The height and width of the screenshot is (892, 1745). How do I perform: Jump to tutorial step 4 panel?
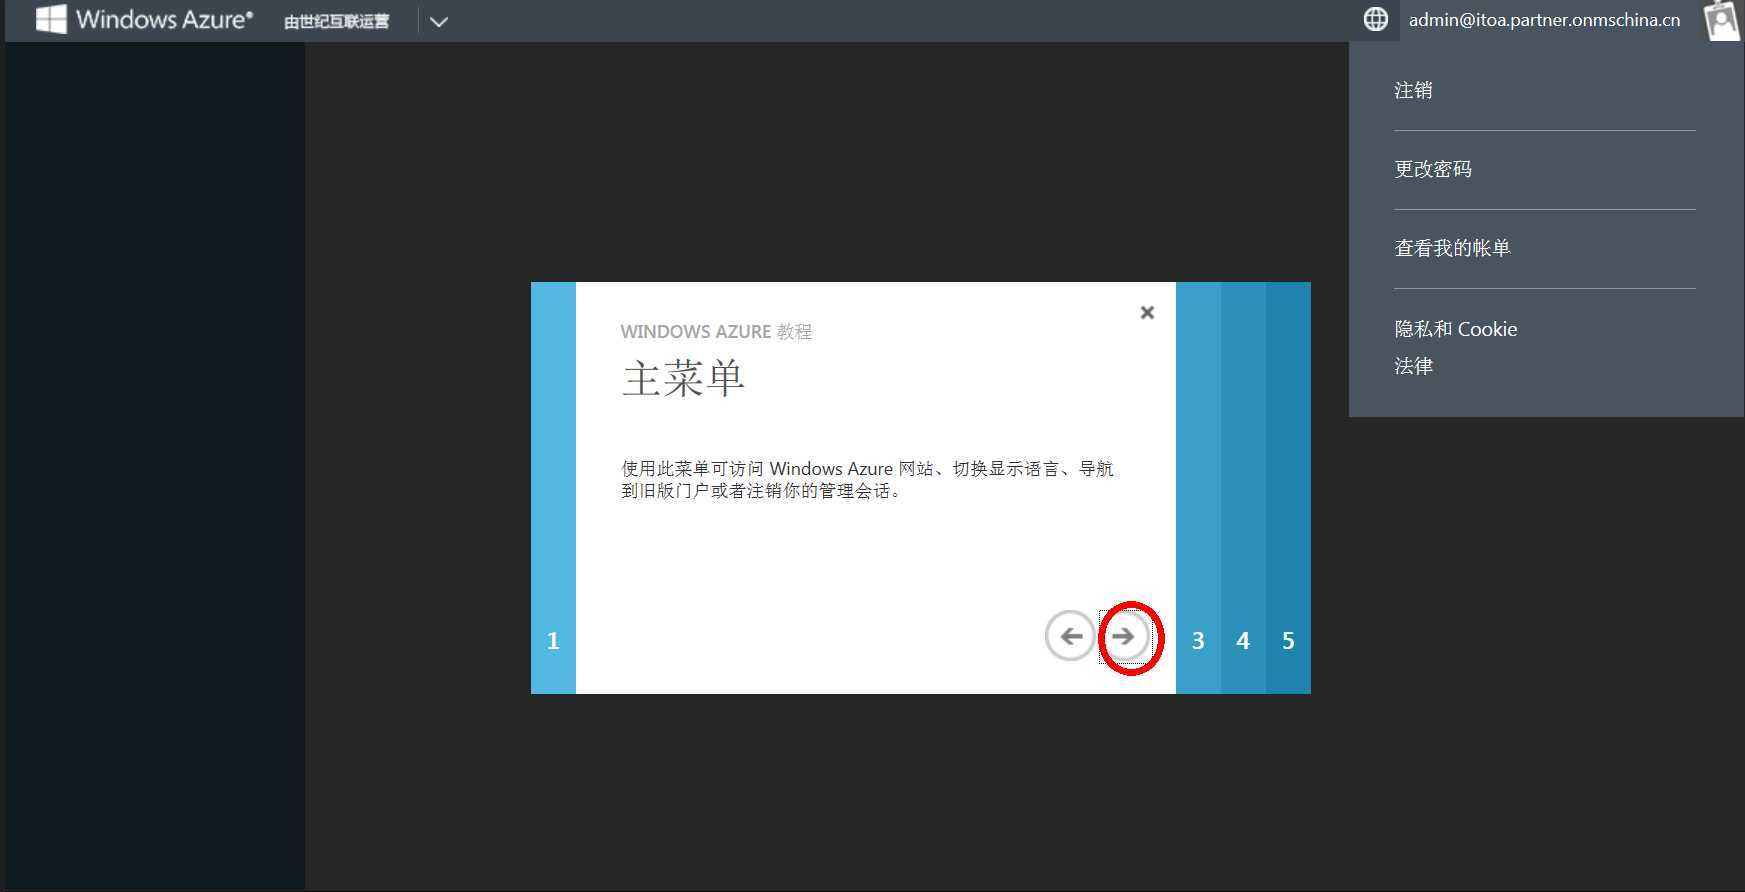(x=1243, y=488)
